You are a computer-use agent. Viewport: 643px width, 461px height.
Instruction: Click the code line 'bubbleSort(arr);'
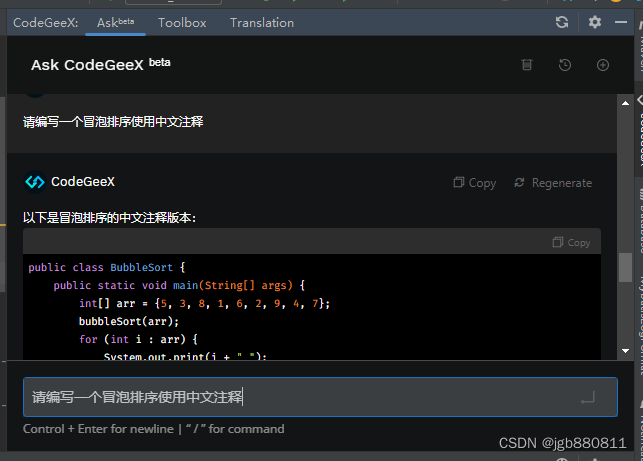(129, 321)
